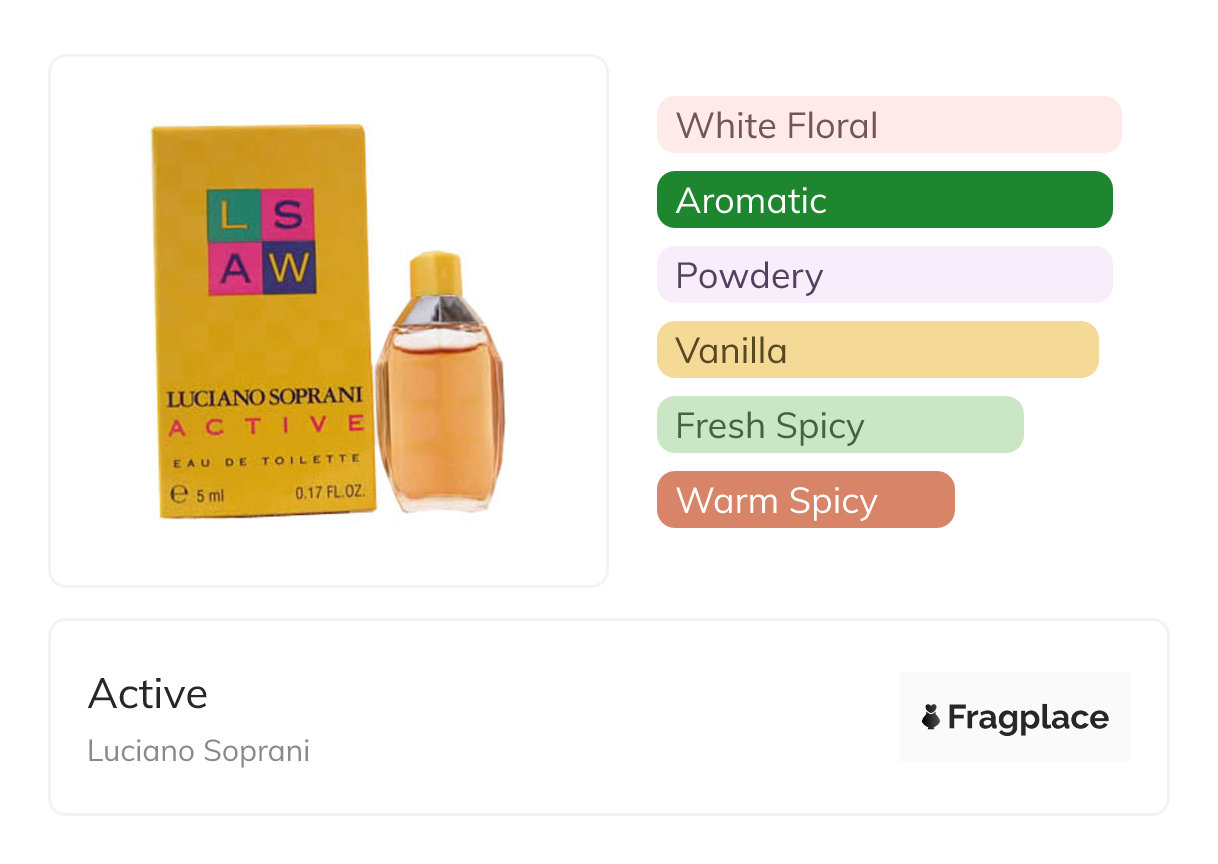This screenshot has width=1218, height=864.
Task: Select the Aromatic green accord bar
Action: coord(885,200)
